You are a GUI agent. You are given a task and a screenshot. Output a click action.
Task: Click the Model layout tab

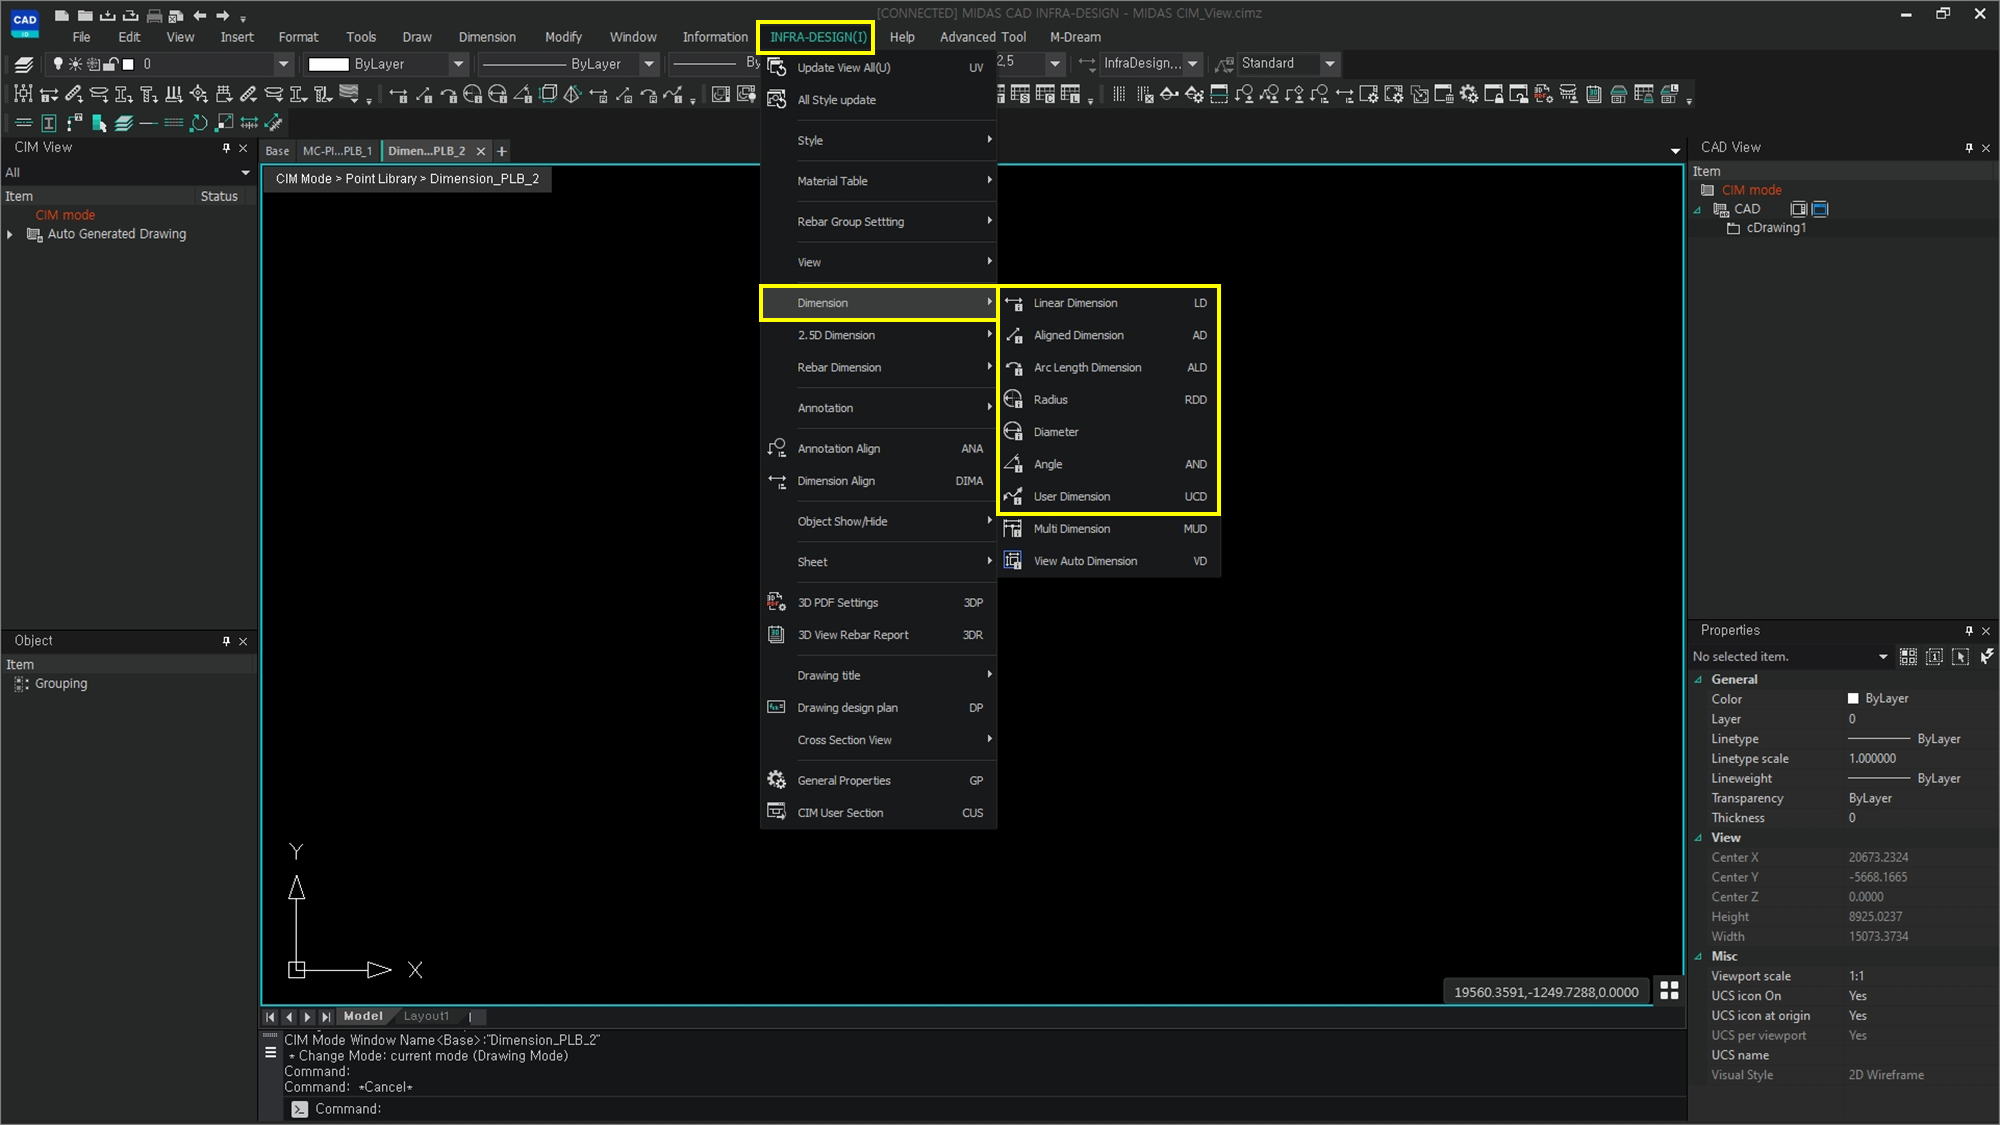point(363,1016)
